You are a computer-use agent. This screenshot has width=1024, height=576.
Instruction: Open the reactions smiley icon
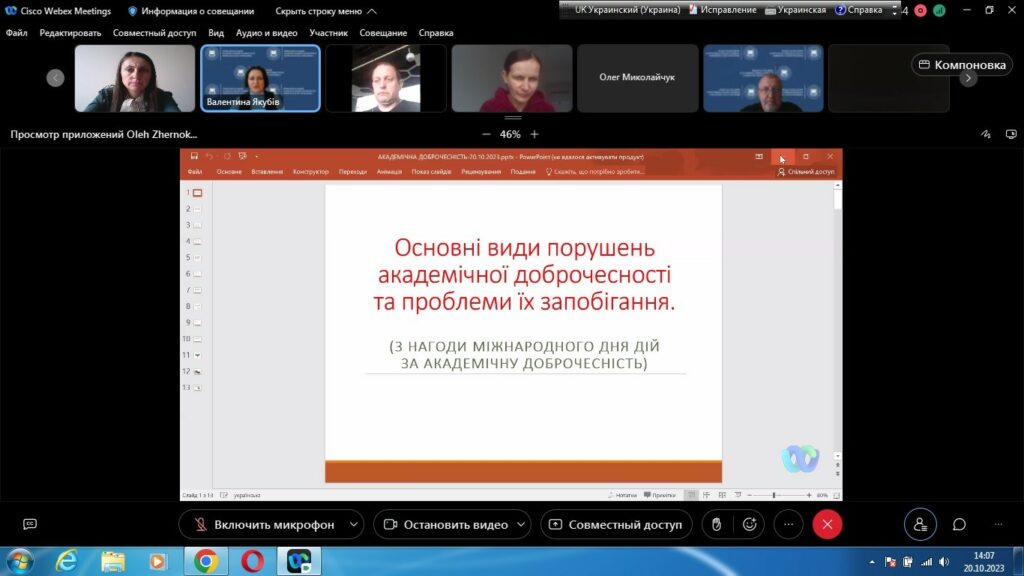point(749,525)
